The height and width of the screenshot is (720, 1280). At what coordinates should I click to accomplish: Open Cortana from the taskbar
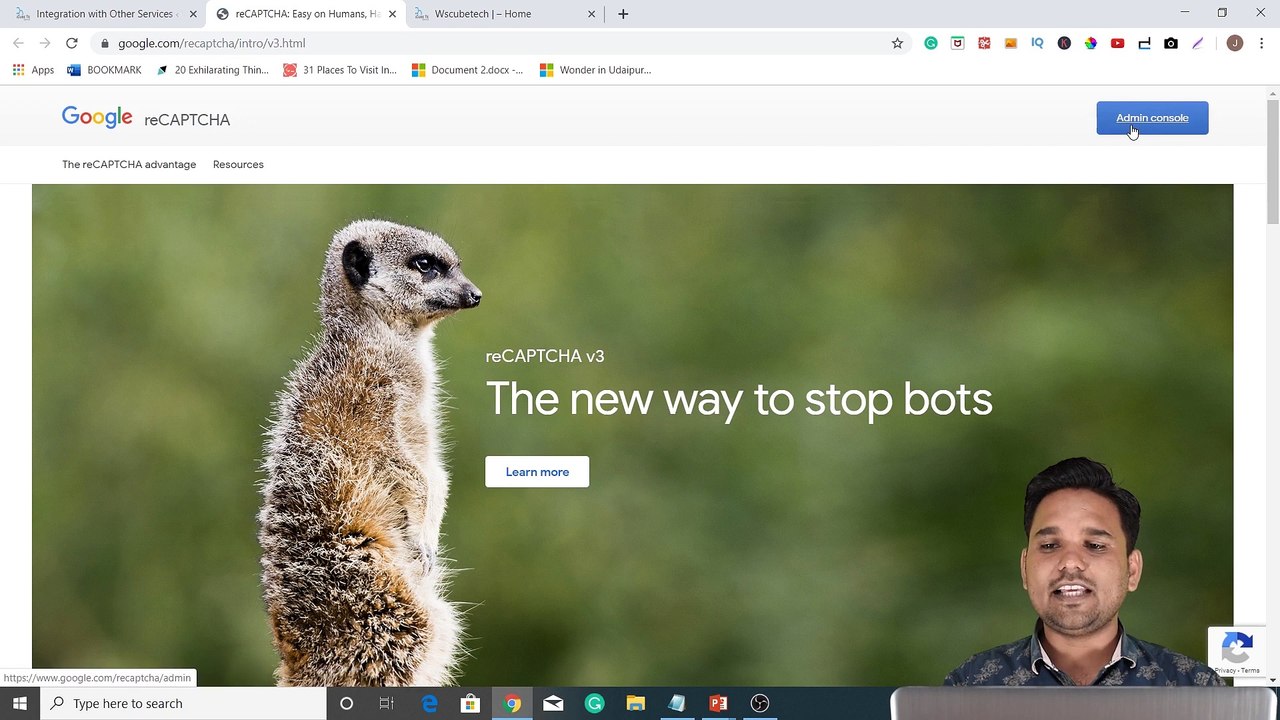[346, 703]
